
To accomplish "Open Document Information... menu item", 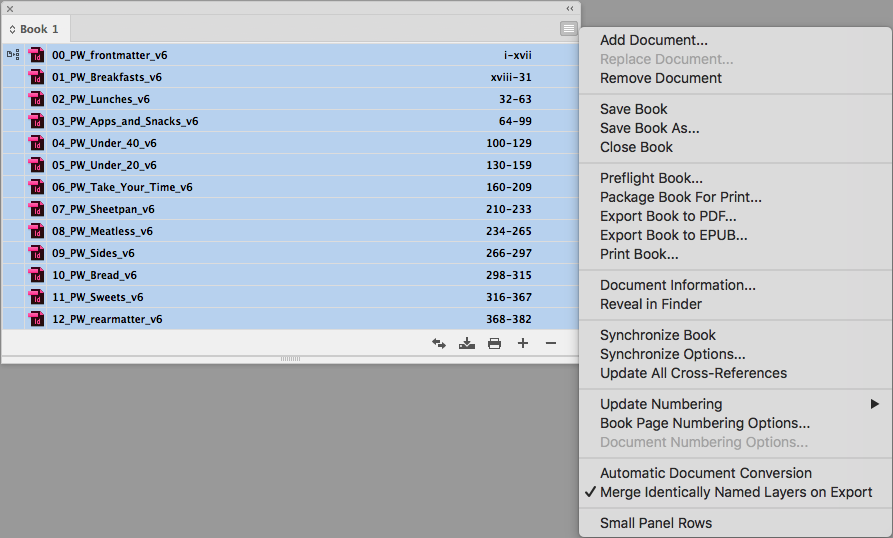I will click(x=678, y=285).
